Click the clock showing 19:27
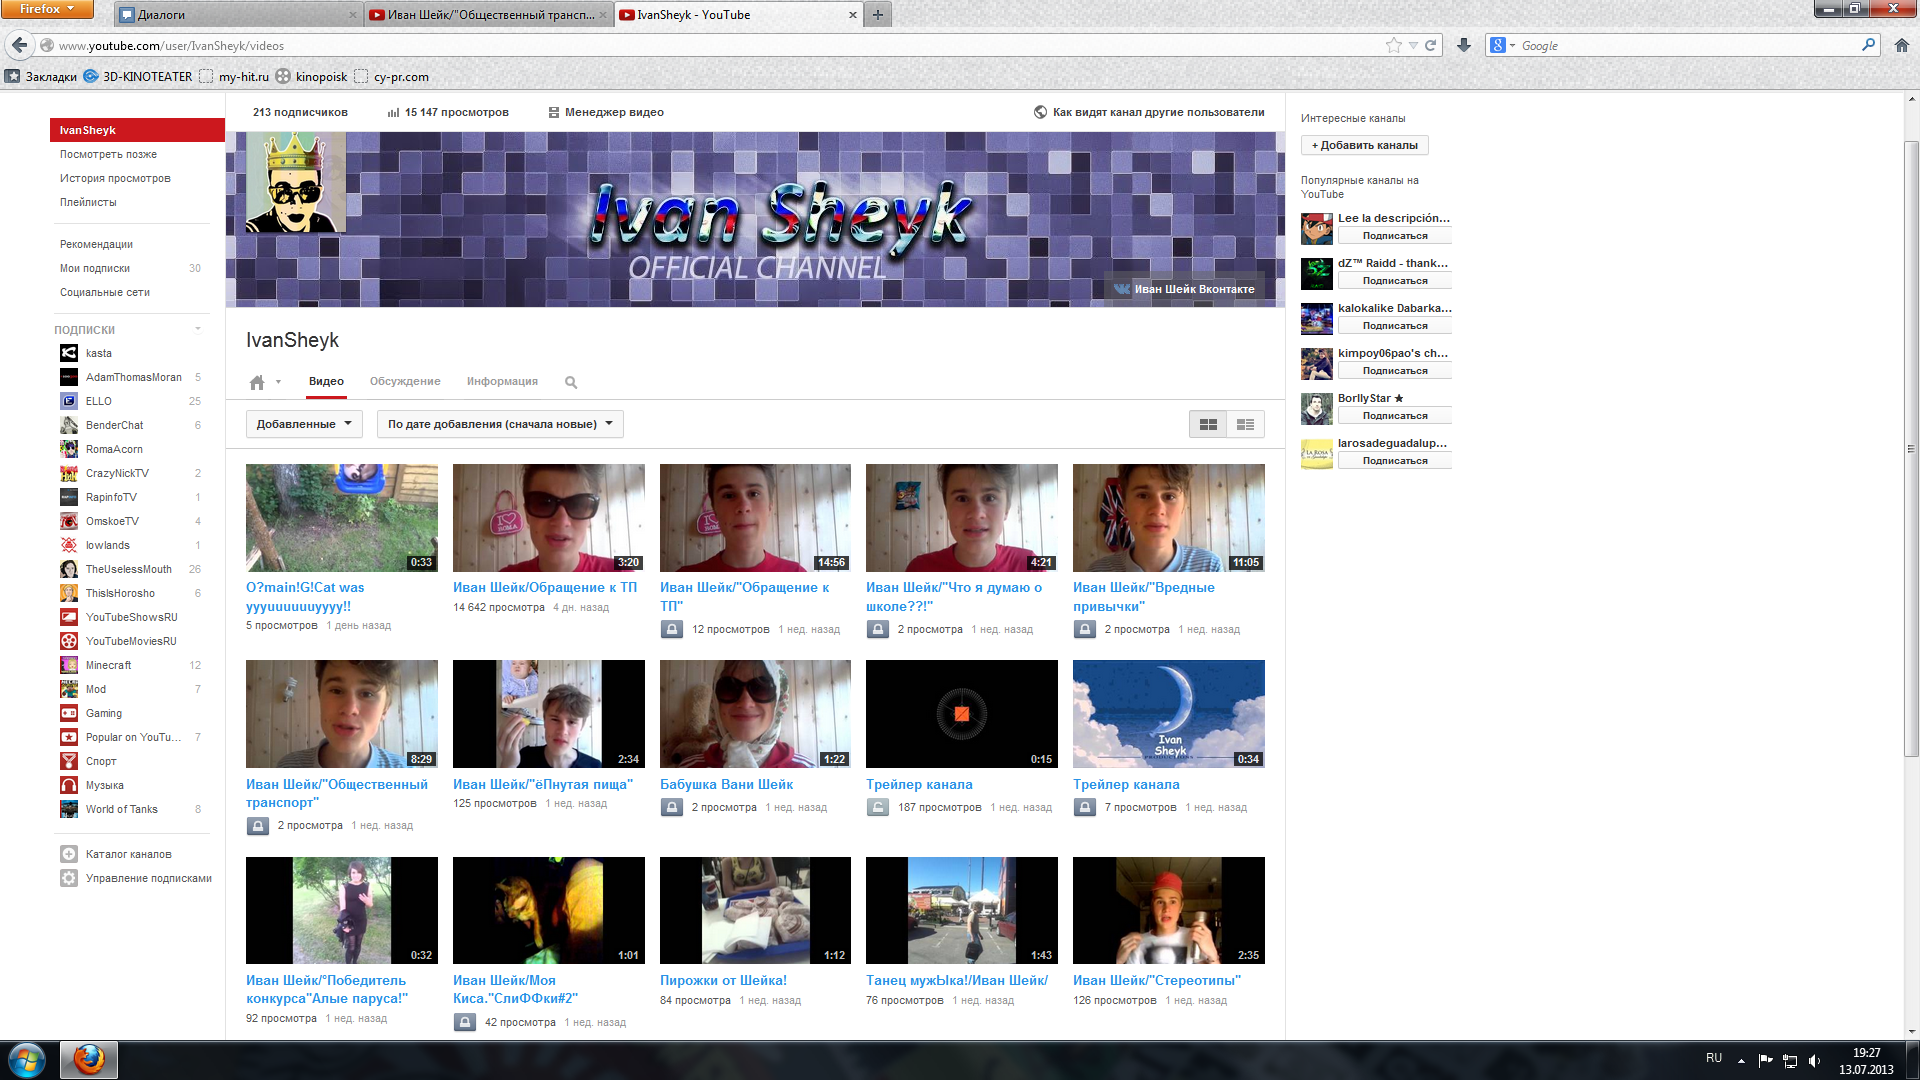This screenshot has height=1080, width=1920. pos(1866,1053)
